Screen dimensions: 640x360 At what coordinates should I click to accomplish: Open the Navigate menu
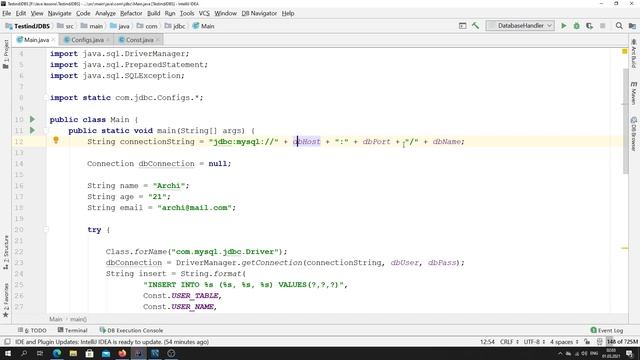tap(60, 13)
